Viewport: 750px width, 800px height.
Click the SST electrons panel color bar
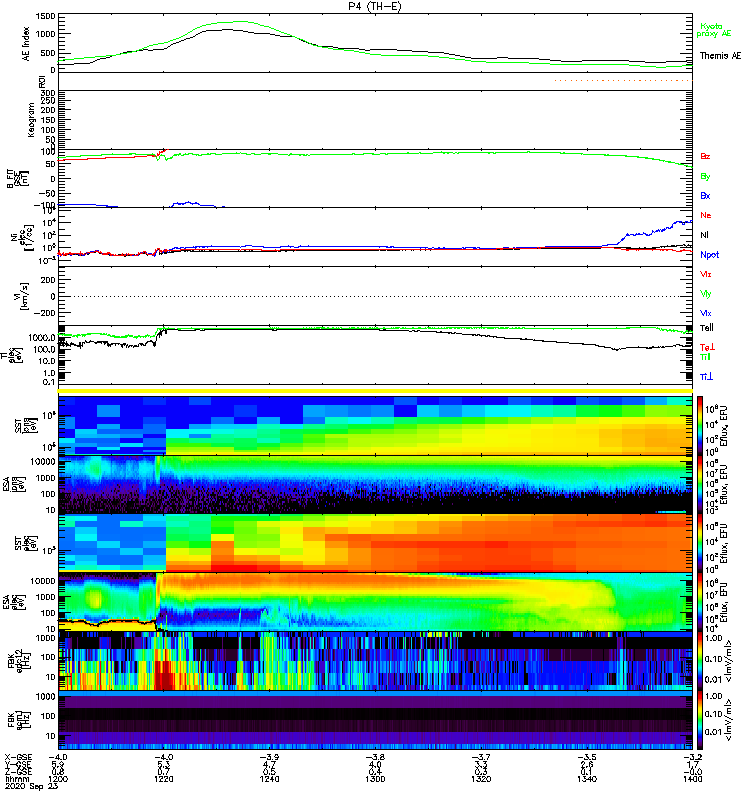point(700,543)
